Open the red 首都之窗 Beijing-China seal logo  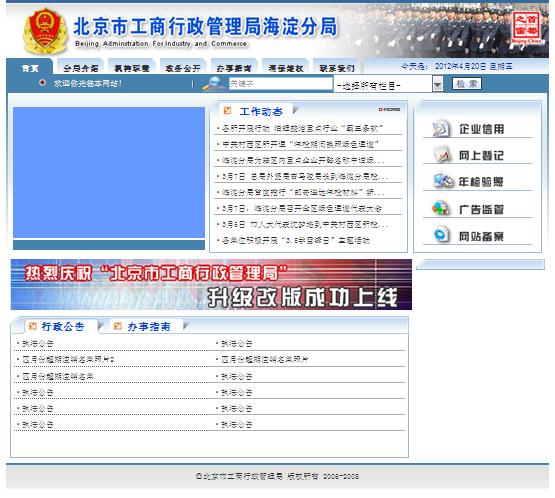(x=527, y=28)
